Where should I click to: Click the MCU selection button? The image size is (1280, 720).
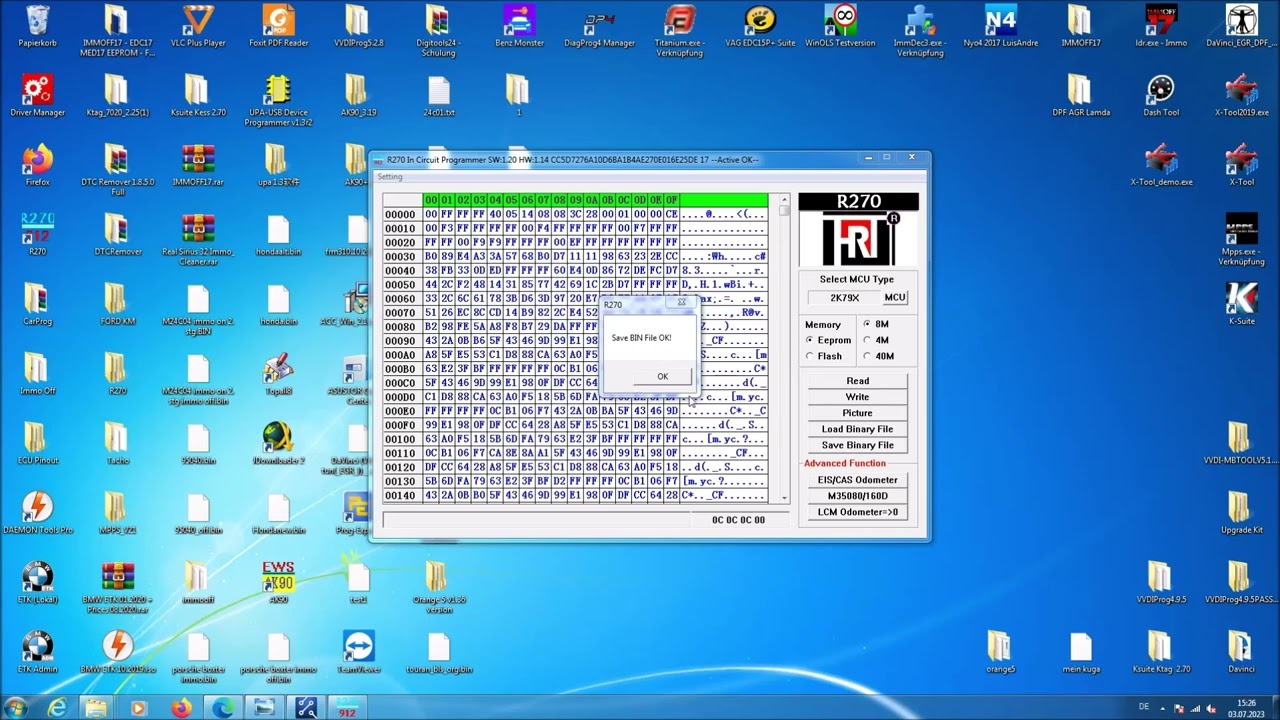tap(895, 298)
